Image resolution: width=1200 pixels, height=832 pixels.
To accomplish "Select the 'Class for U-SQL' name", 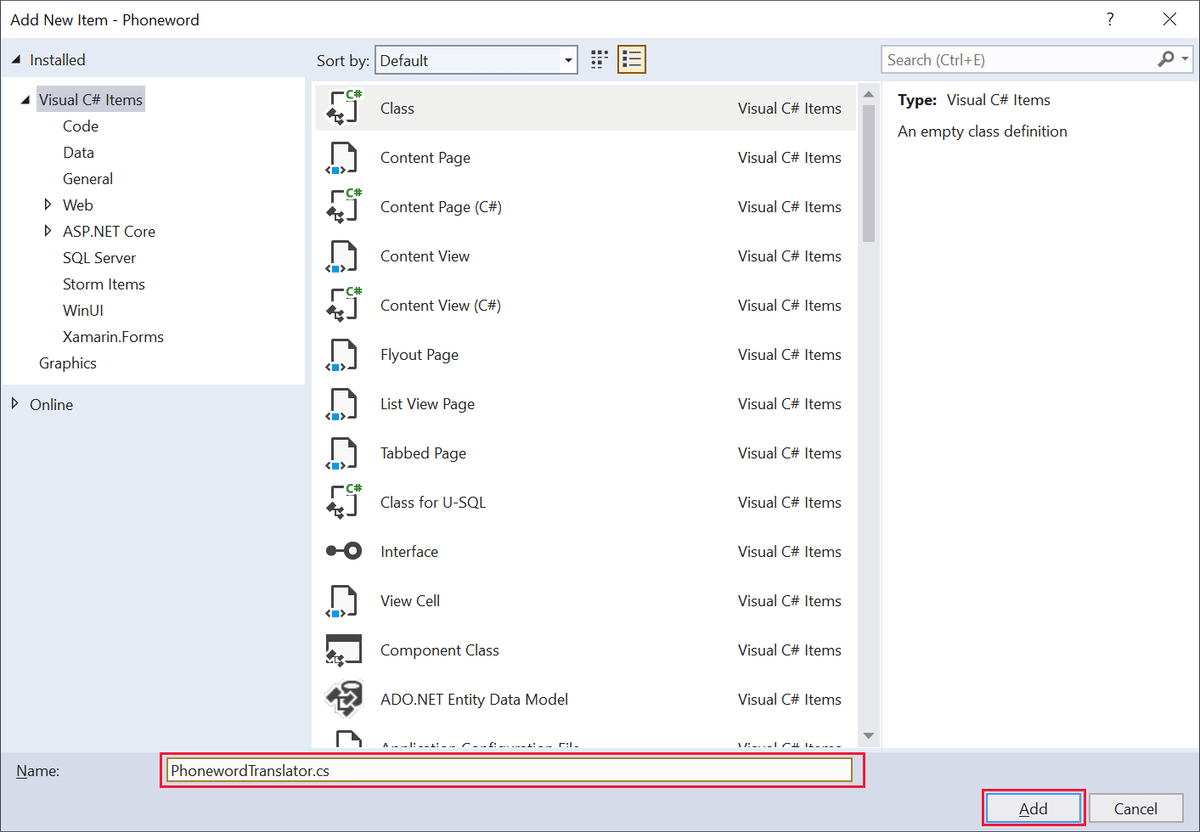I will (x=433, y=502).
